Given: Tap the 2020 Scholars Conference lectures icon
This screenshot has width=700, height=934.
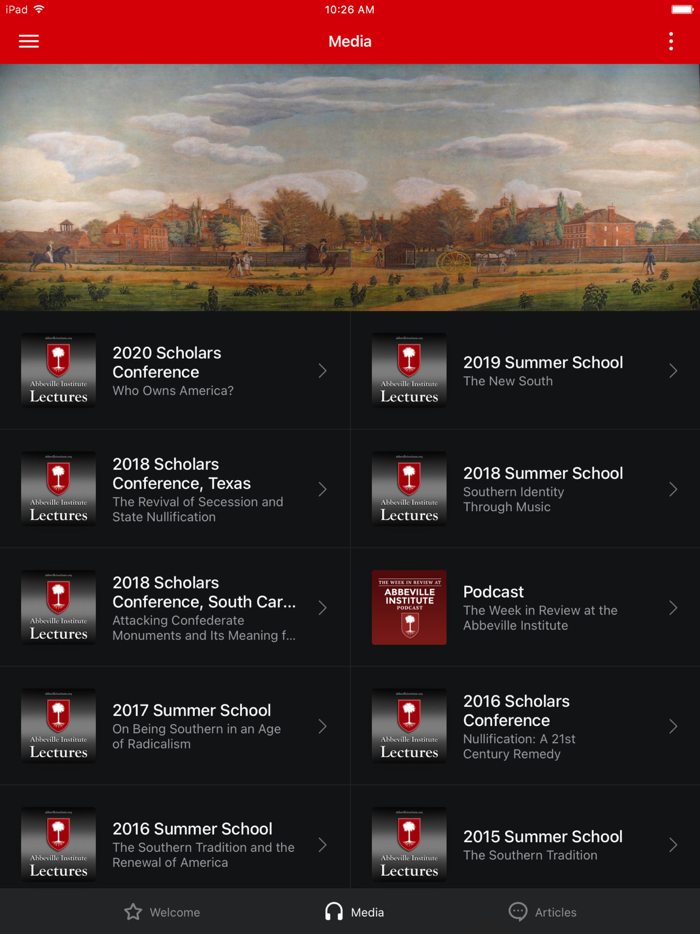Looking at the screenshot, I should pyautogui.click(x=58, y=370).
